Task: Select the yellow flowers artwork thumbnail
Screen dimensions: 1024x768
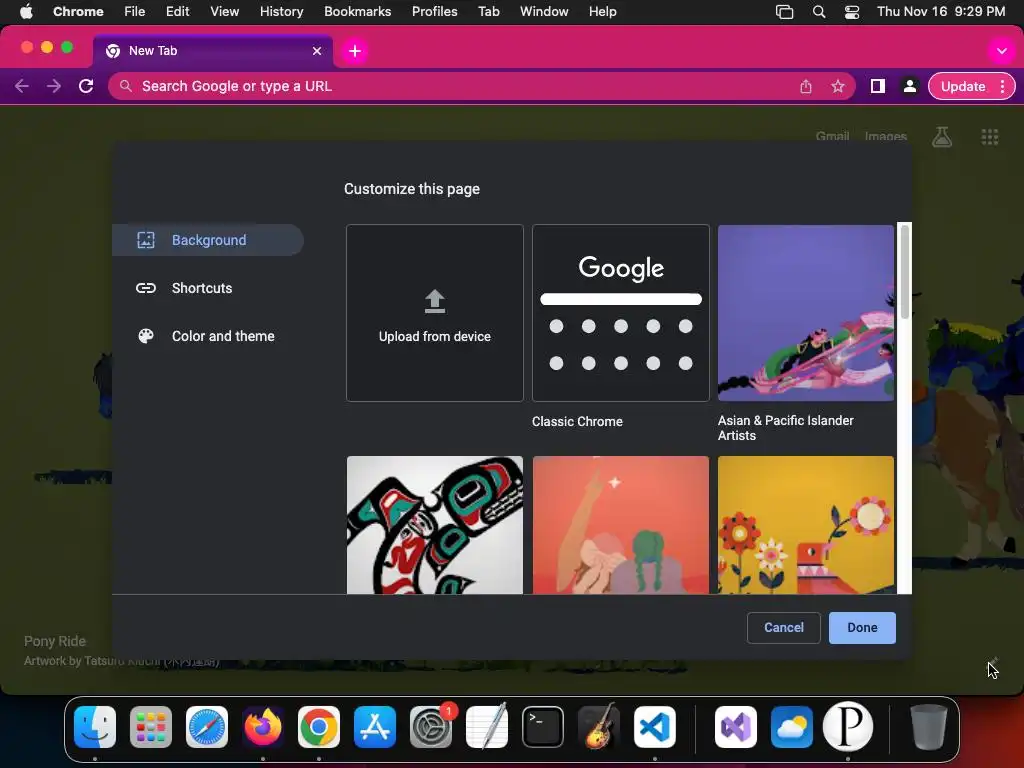Action: coord(806,525)
